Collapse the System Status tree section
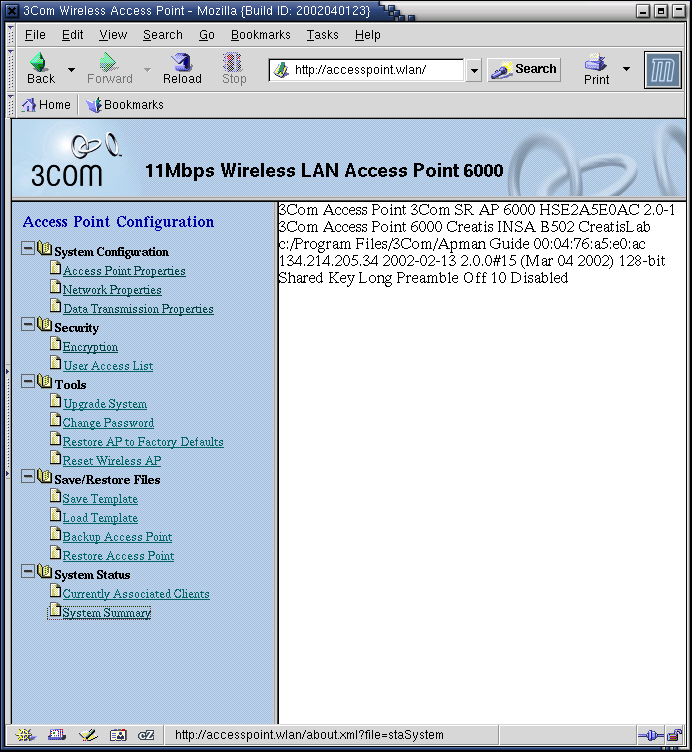This screenshot has height=752, width=692. click(28, 571)
